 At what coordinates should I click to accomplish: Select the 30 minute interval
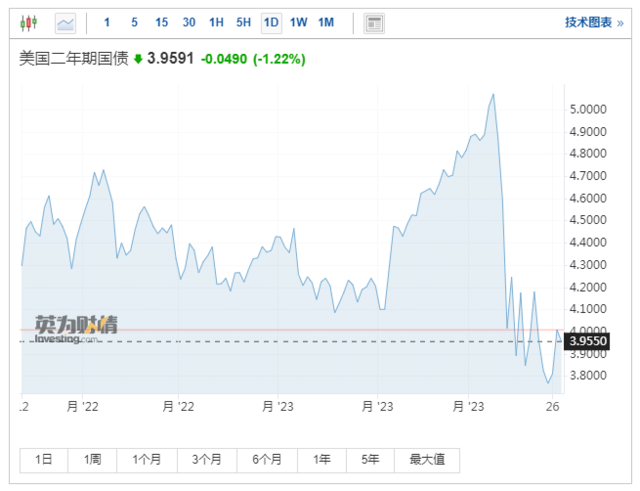tap(189, 22)
